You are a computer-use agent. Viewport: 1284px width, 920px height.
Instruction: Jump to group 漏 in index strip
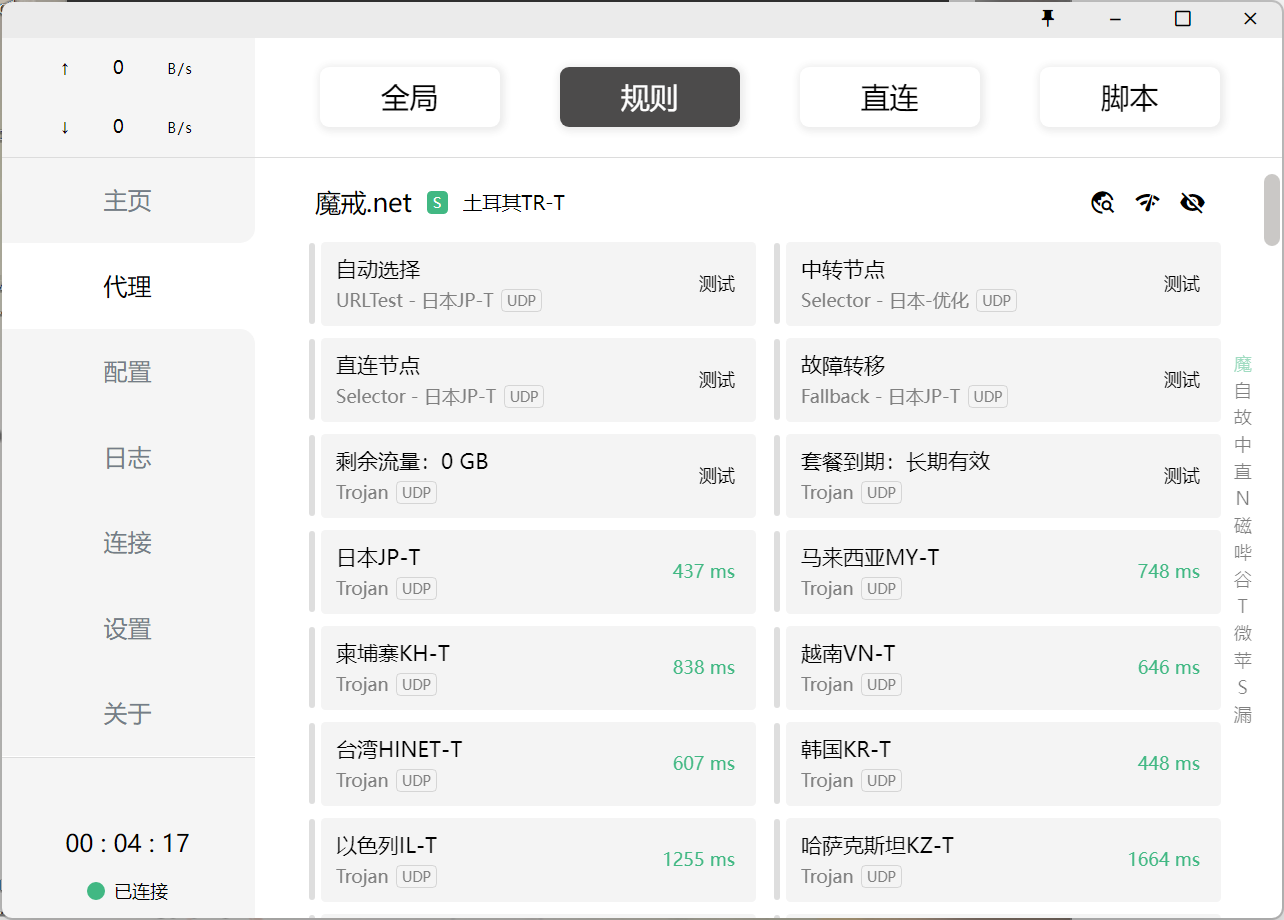[x=1243, y=715]
